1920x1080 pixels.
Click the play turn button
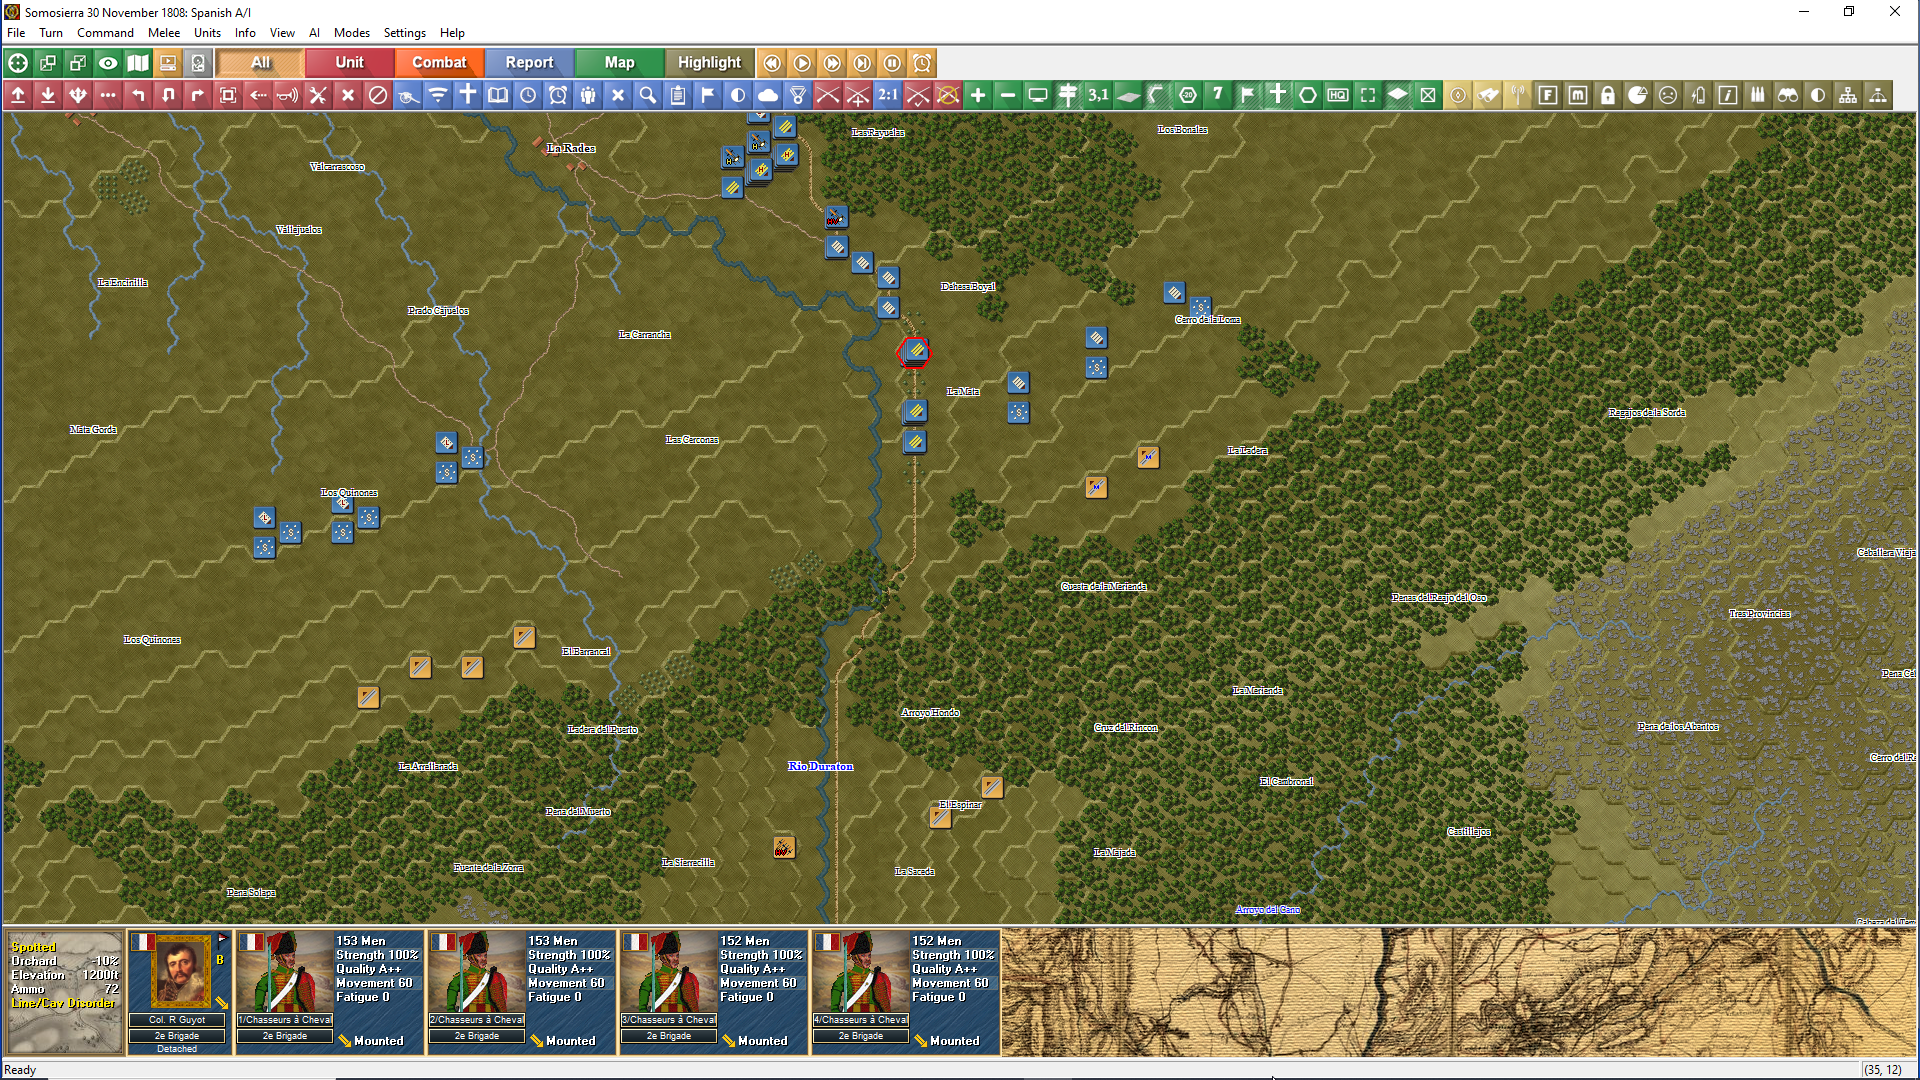802,63
